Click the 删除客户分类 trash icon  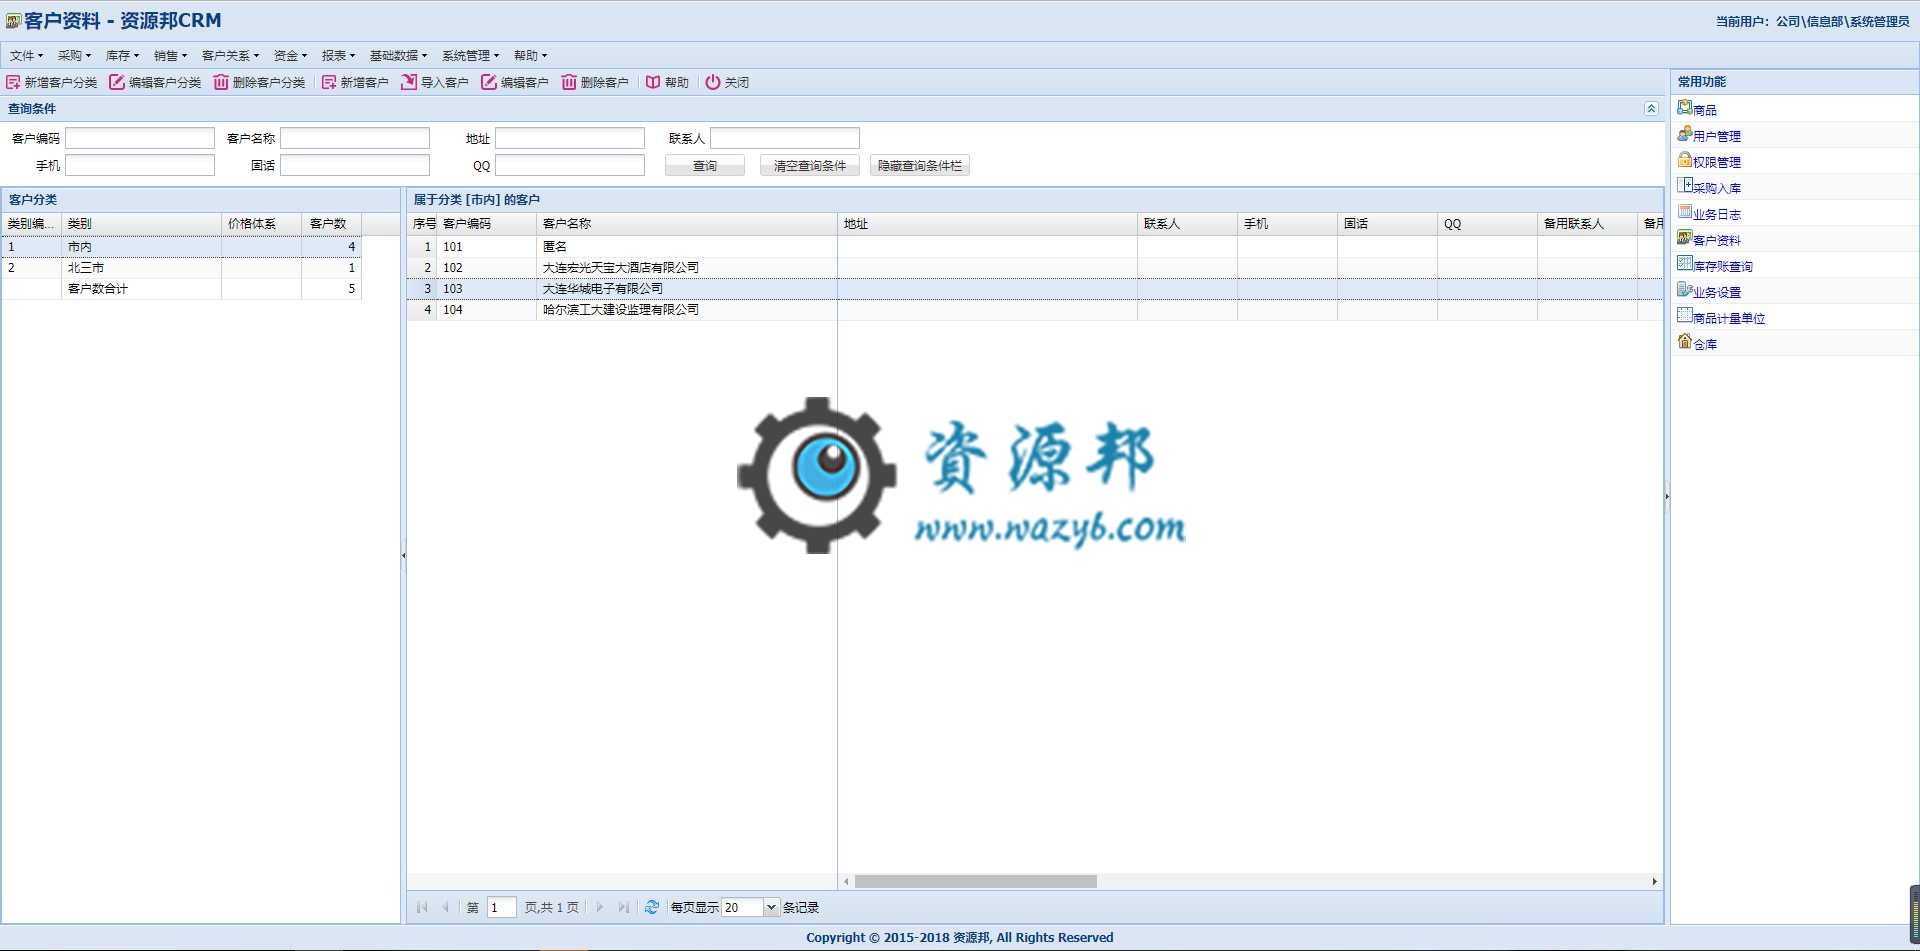pyautogui.click(x=221, y=82)
